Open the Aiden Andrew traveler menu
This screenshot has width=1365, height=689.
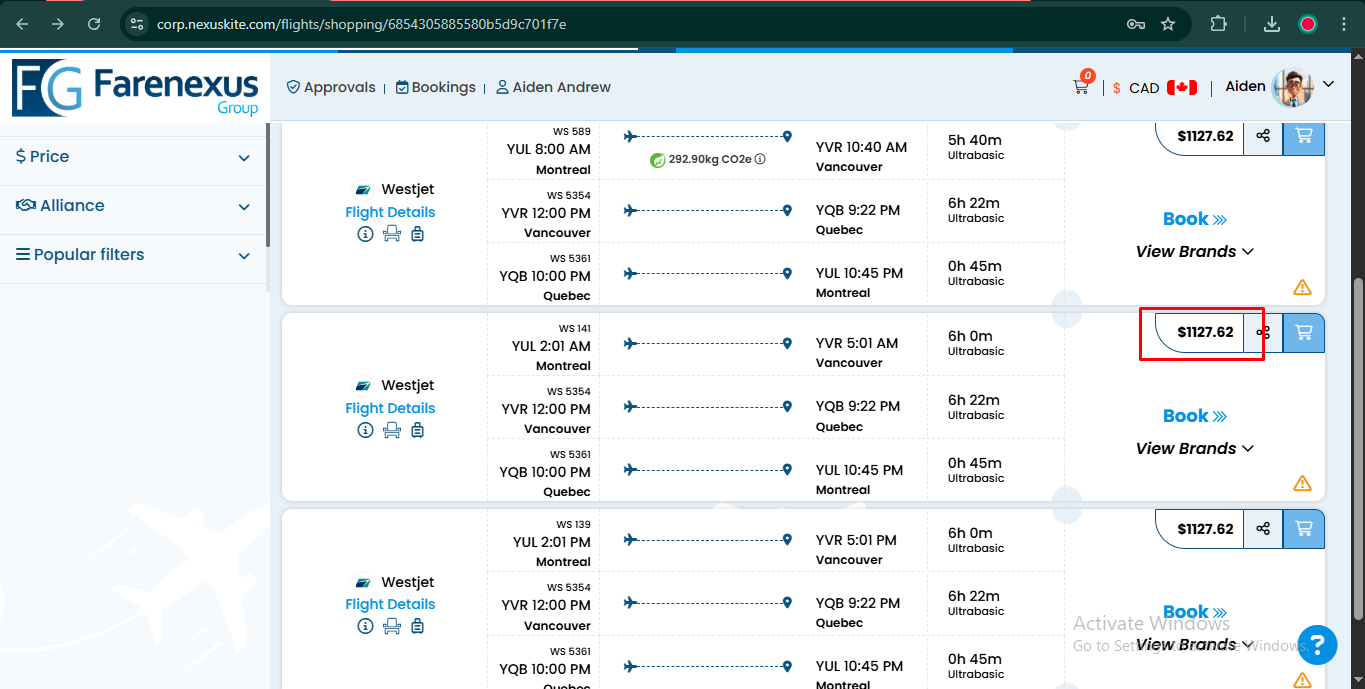coord(553,87)
